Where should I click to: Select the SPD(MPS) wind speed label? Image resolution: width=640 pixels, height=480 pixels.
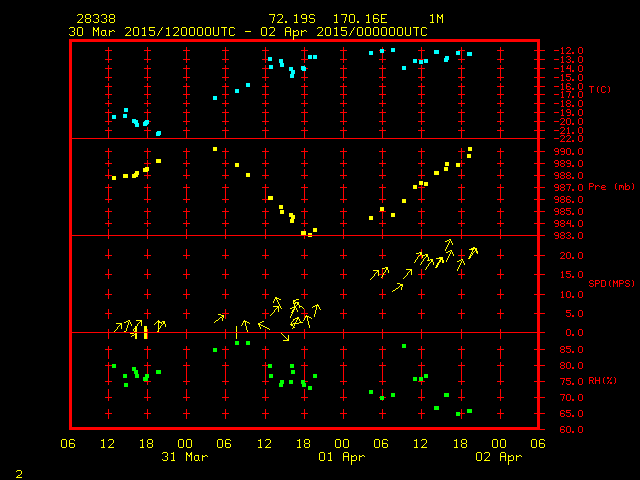point(611,284)
